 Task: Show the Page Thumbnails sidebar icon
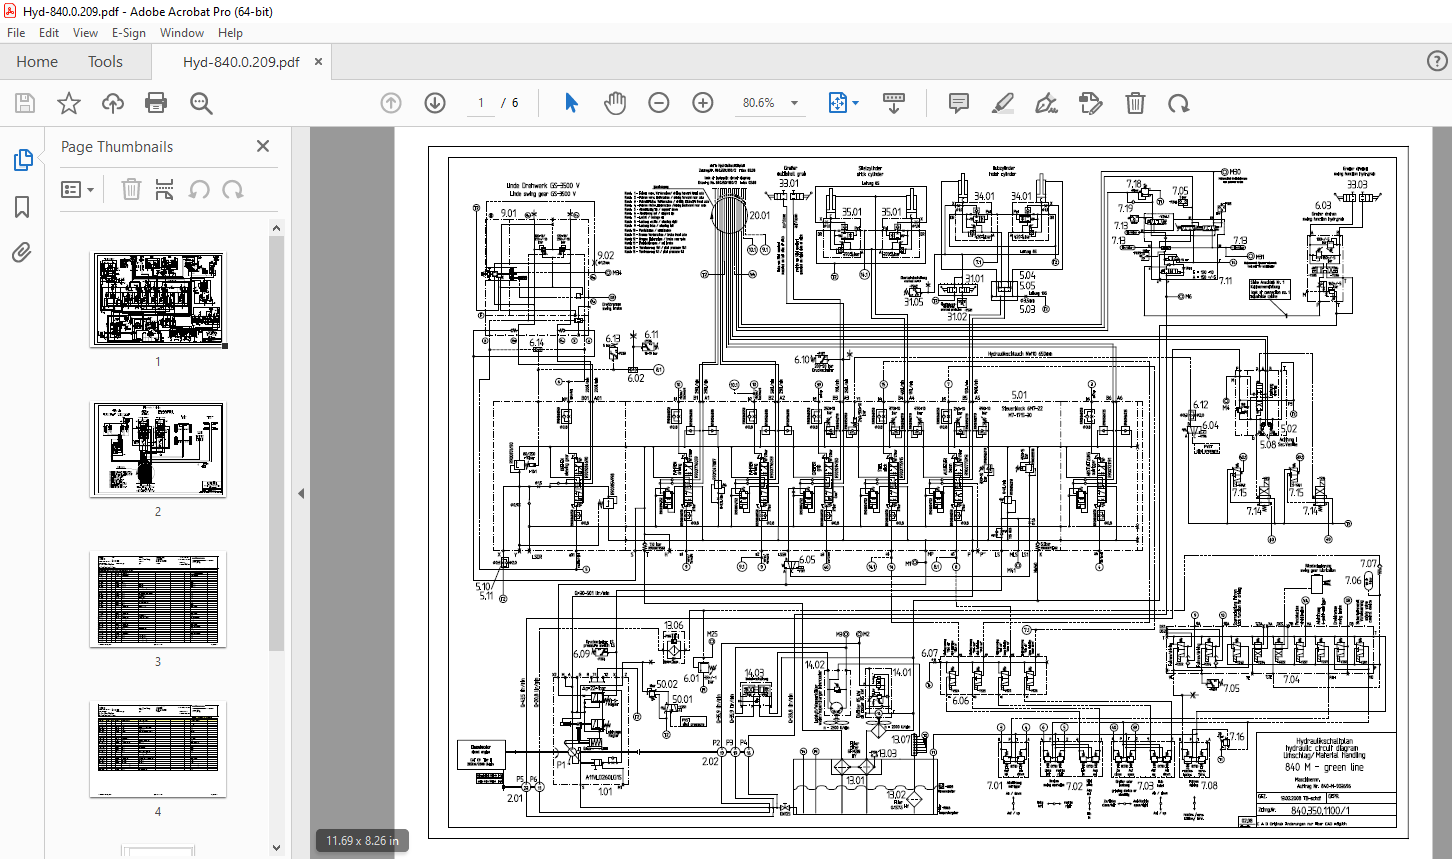22,159
